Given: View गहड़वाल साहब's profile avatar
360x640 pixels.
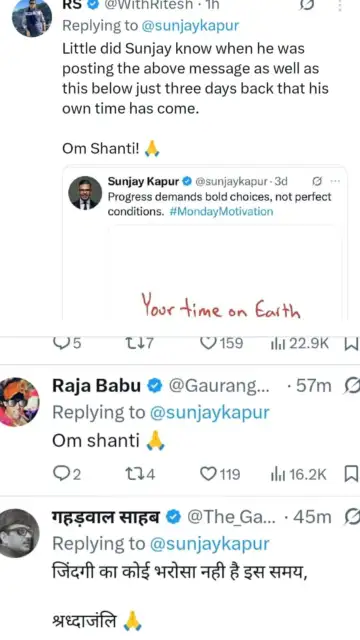Looking at the screenshot, I should (19, 533).
